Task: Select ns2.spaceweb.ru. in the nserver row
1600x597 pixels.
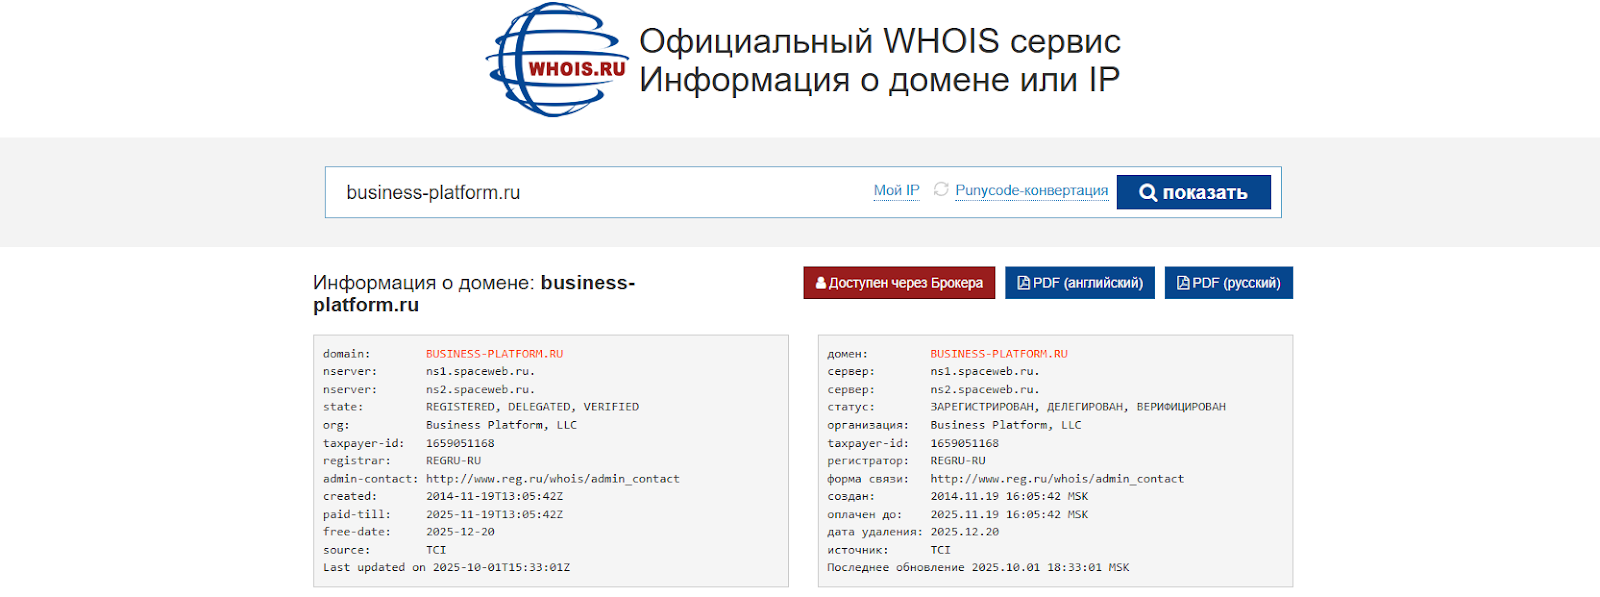Action: click(x=480, y=389)
